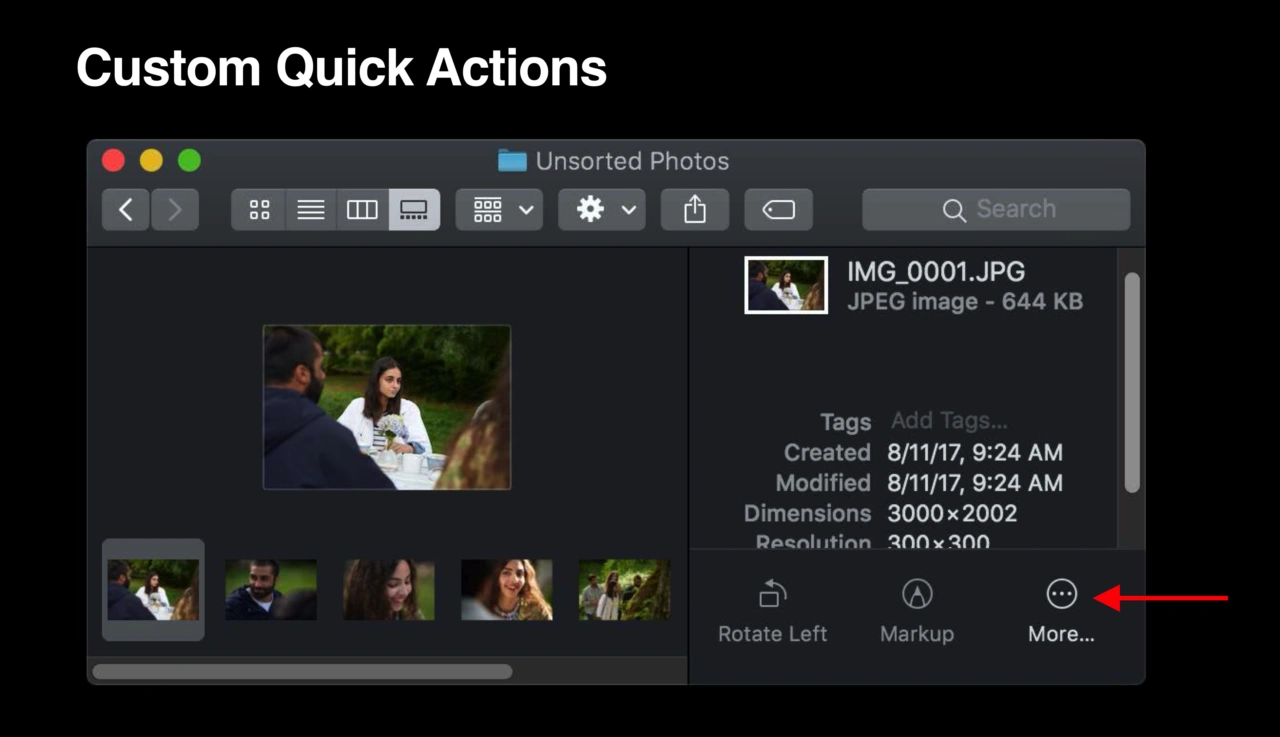Select the second photo thumbnail in the filmstrip
The image size is (1280, 737).
point(270,590)
